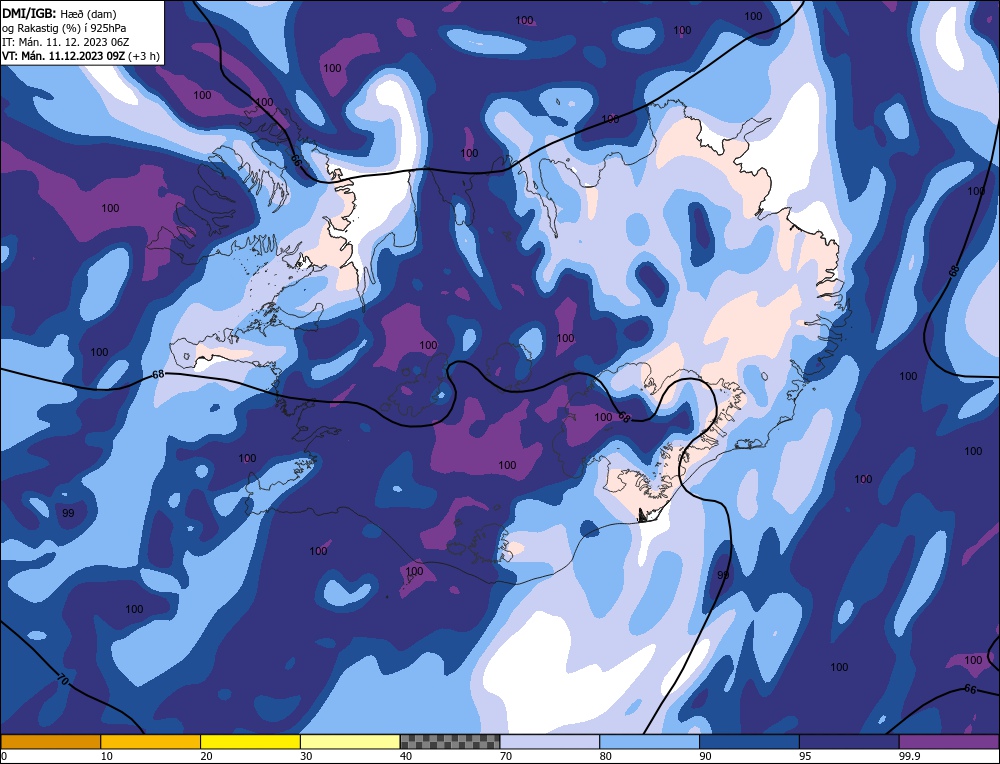1000x764 pixels.
Task: Click the '0' legend scale value
Action: pos(4,756)
